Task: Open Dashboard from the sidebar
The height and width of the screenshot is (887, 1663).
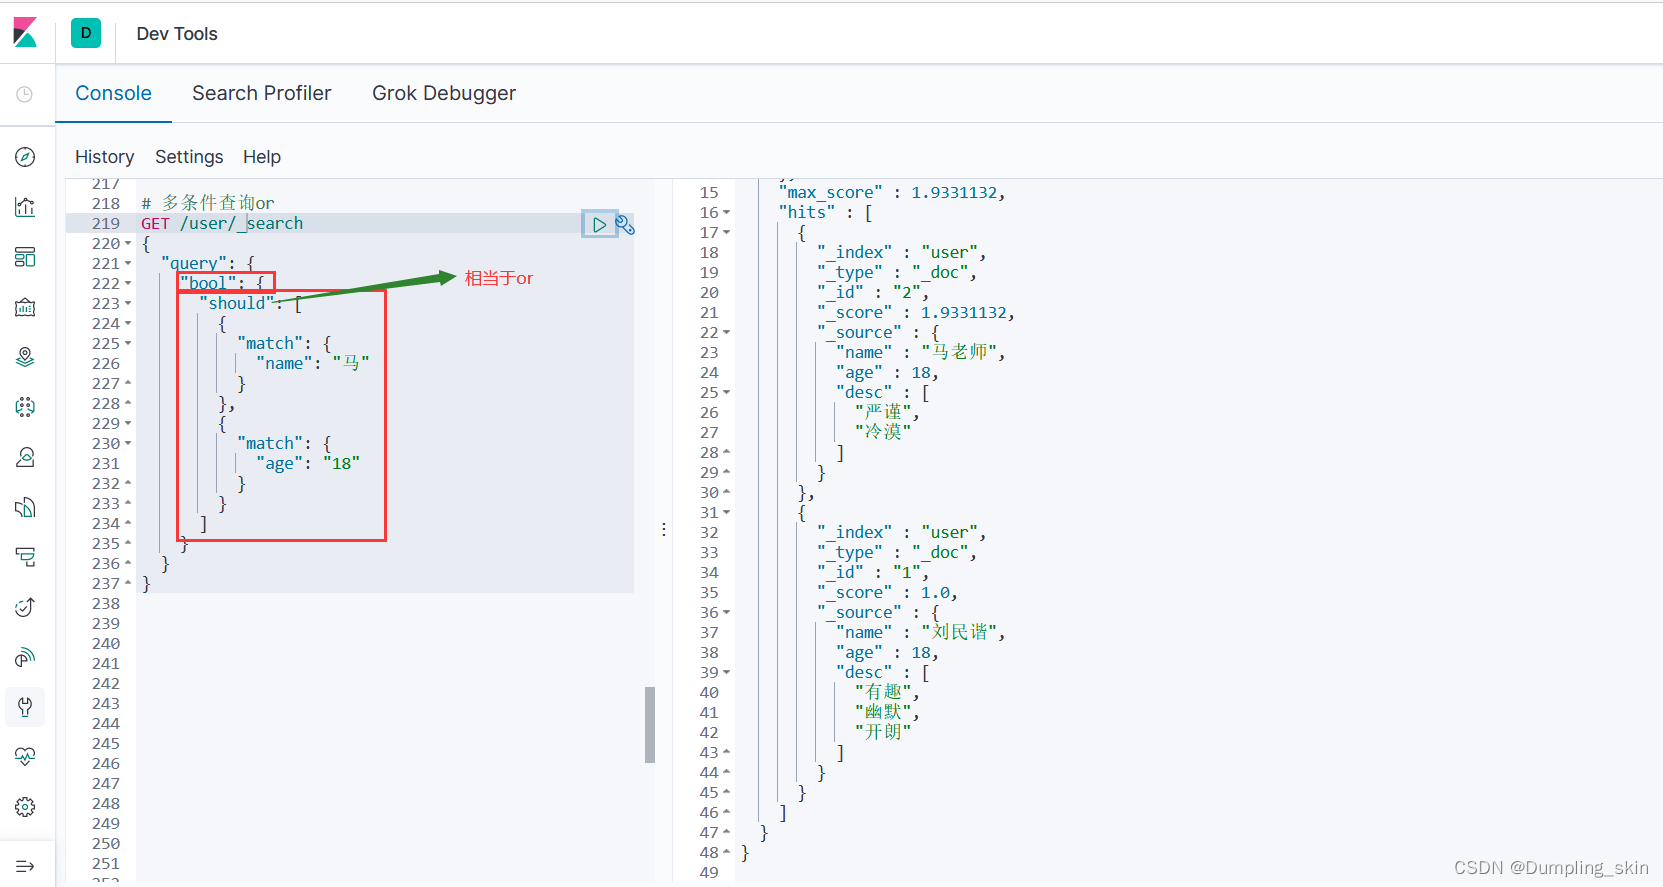Action: (25, 257)
